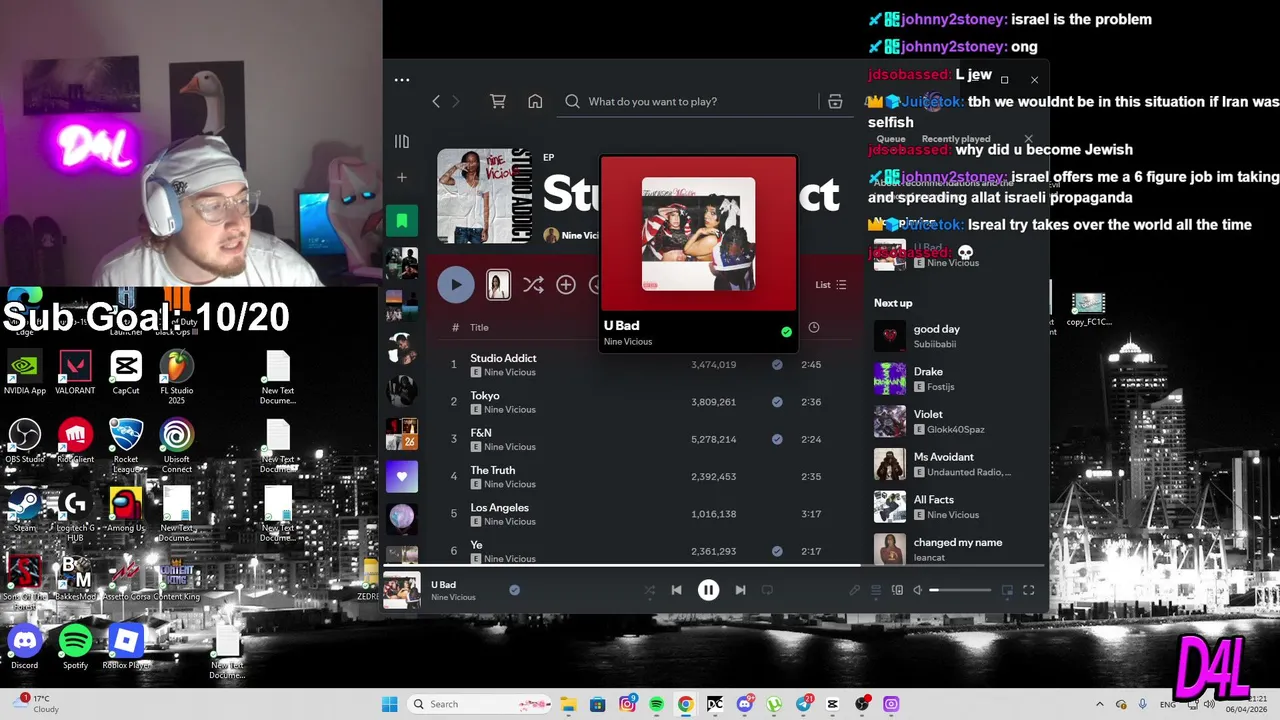Screen dimensions: 1280x720
Task: Open the green bookmarked Episodes playlist
Action: tap(402, 220)
